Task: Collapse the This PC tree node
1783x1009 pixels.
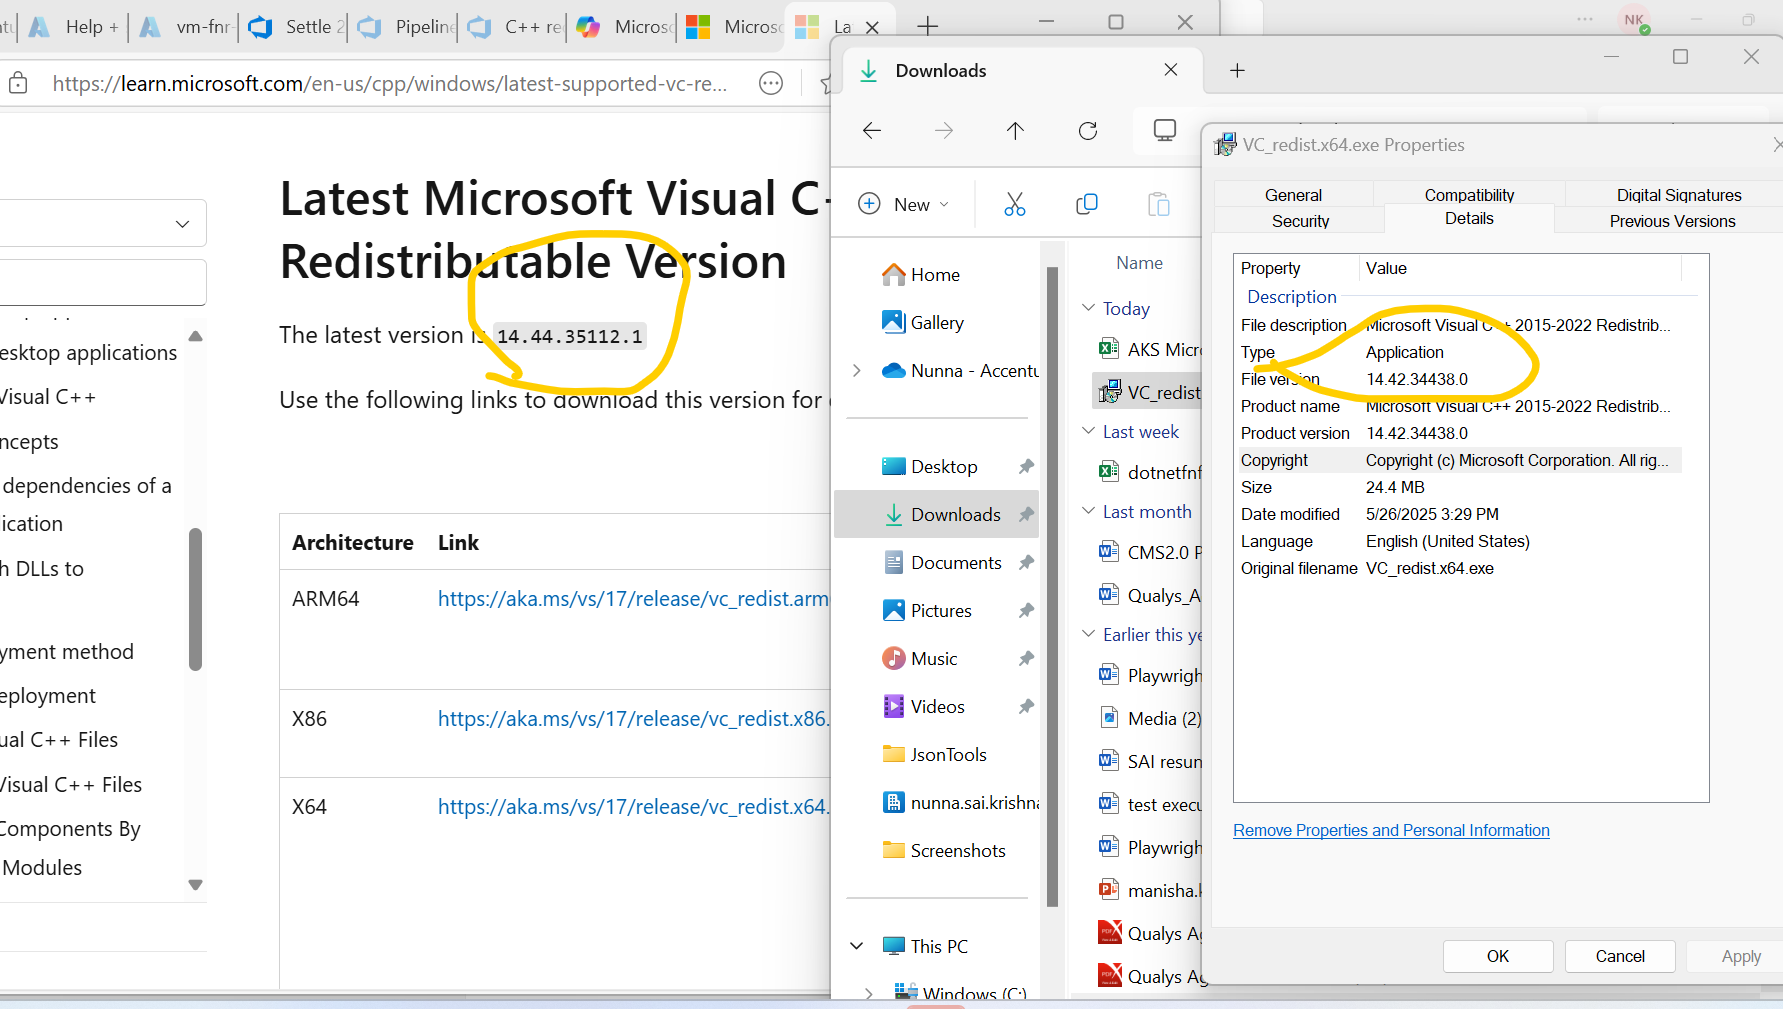Action: [x=857, y=946]
